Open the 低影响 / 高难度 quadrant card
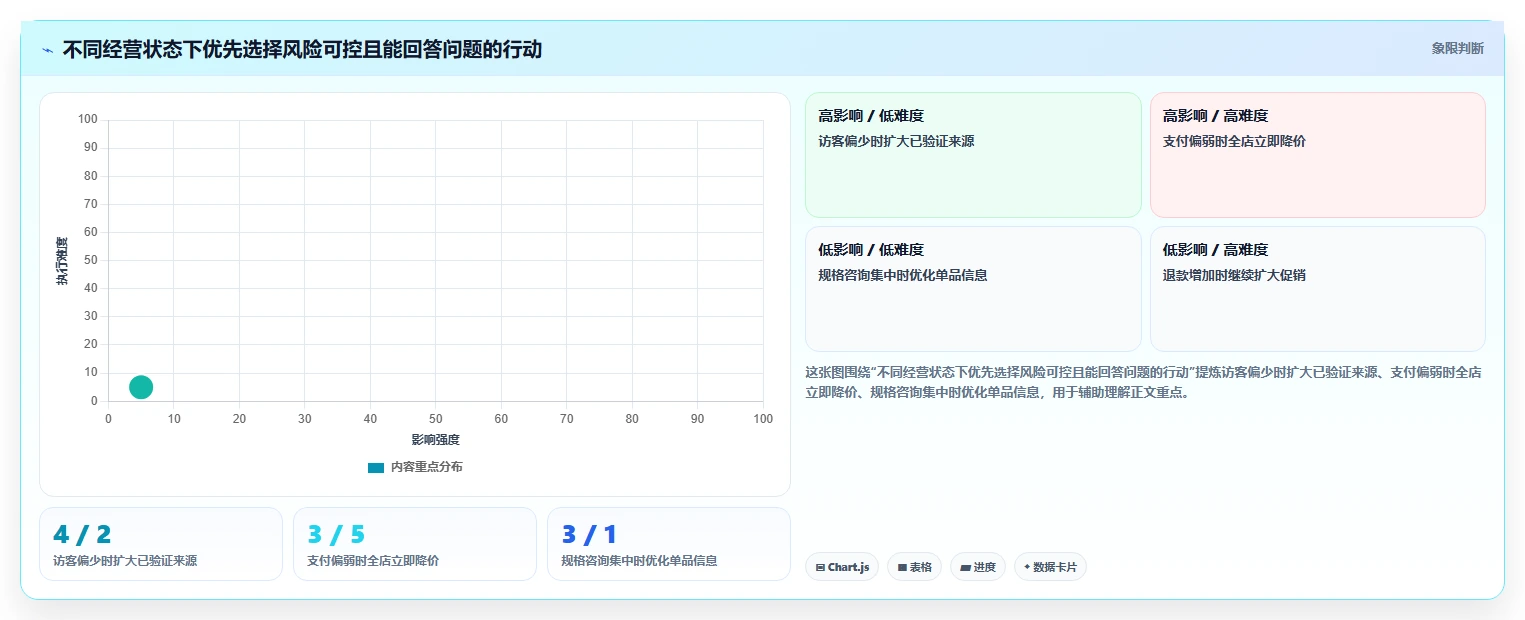This screenshot has width=1525, height=620. point(1318,289)
